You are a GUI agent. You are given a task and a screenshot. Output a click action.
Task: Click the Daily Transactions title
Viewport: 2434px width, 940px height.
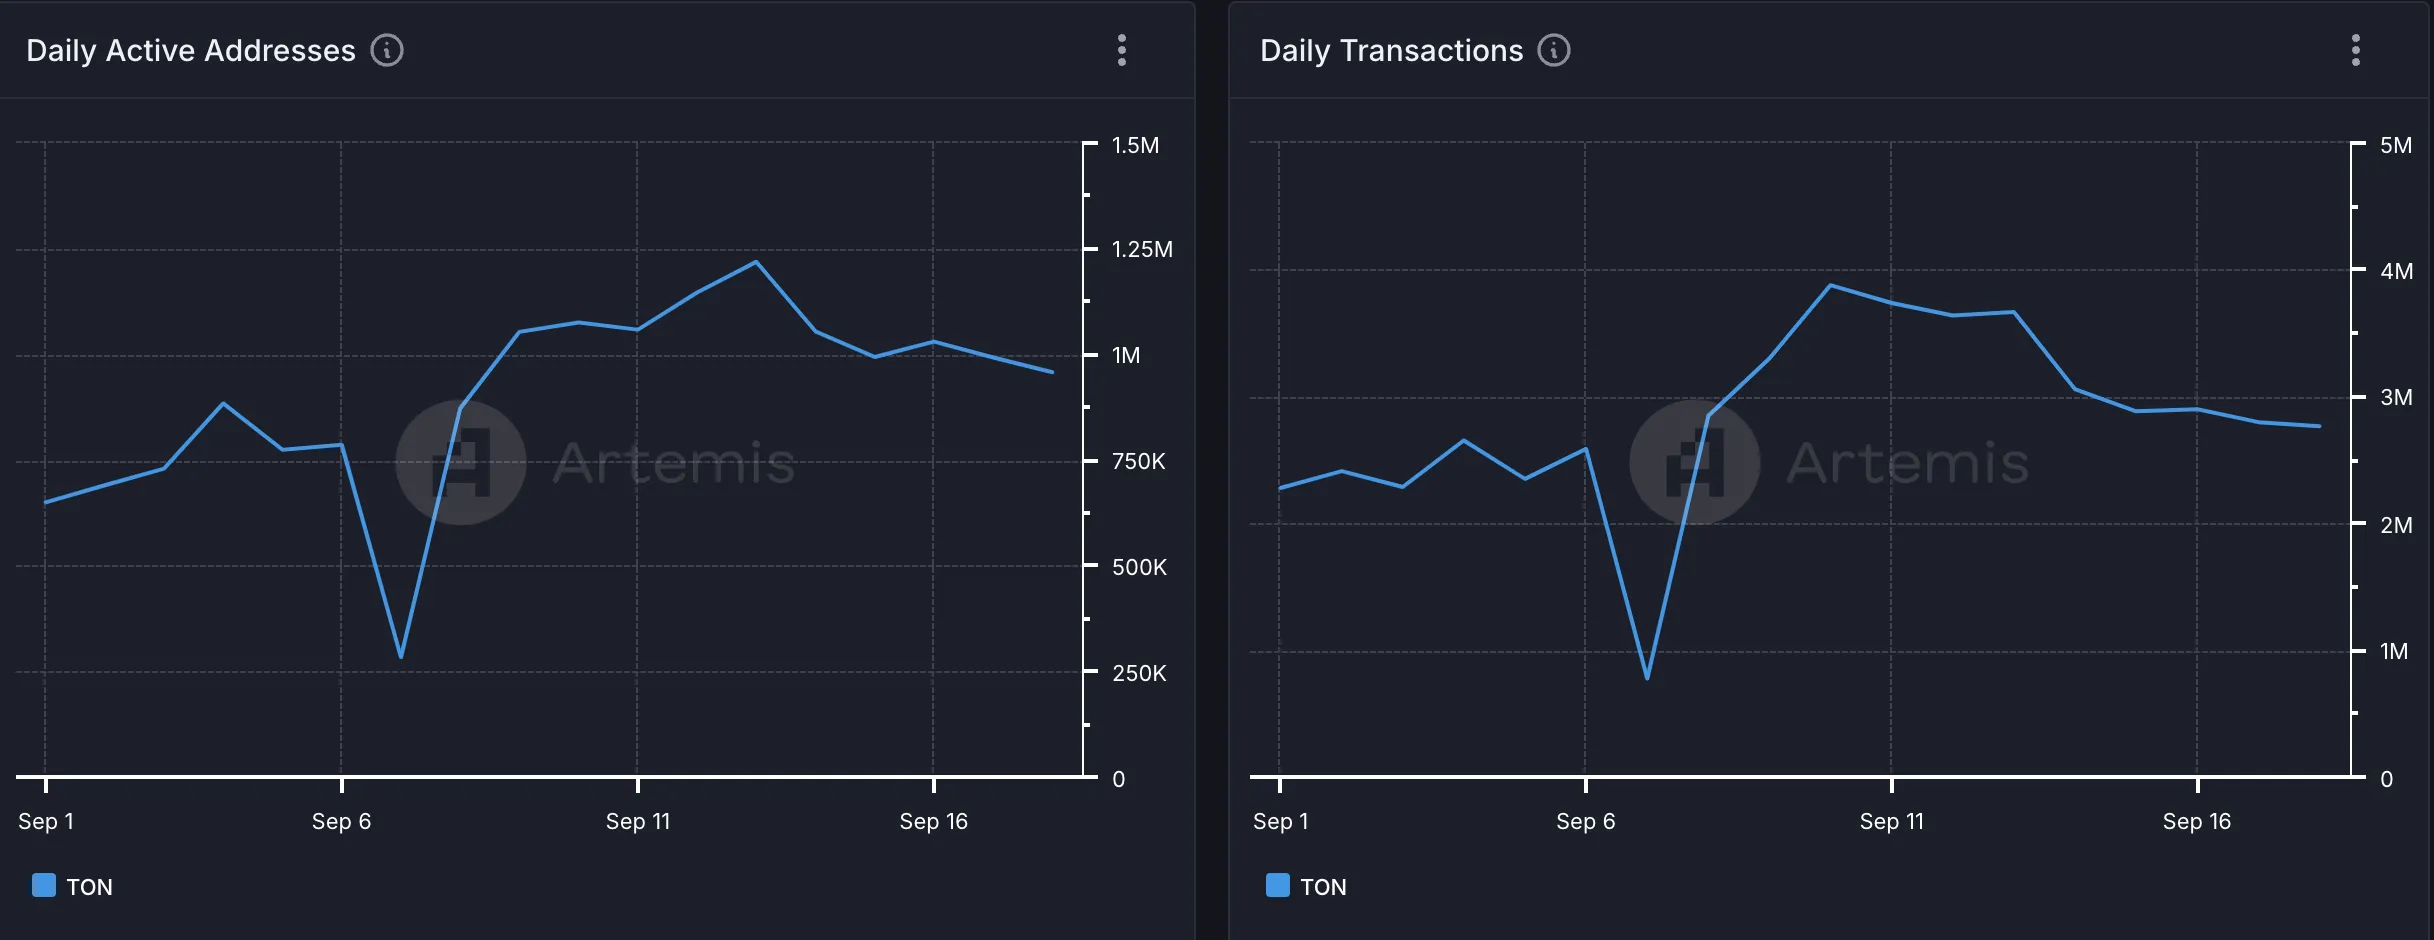click(1391, 50)
